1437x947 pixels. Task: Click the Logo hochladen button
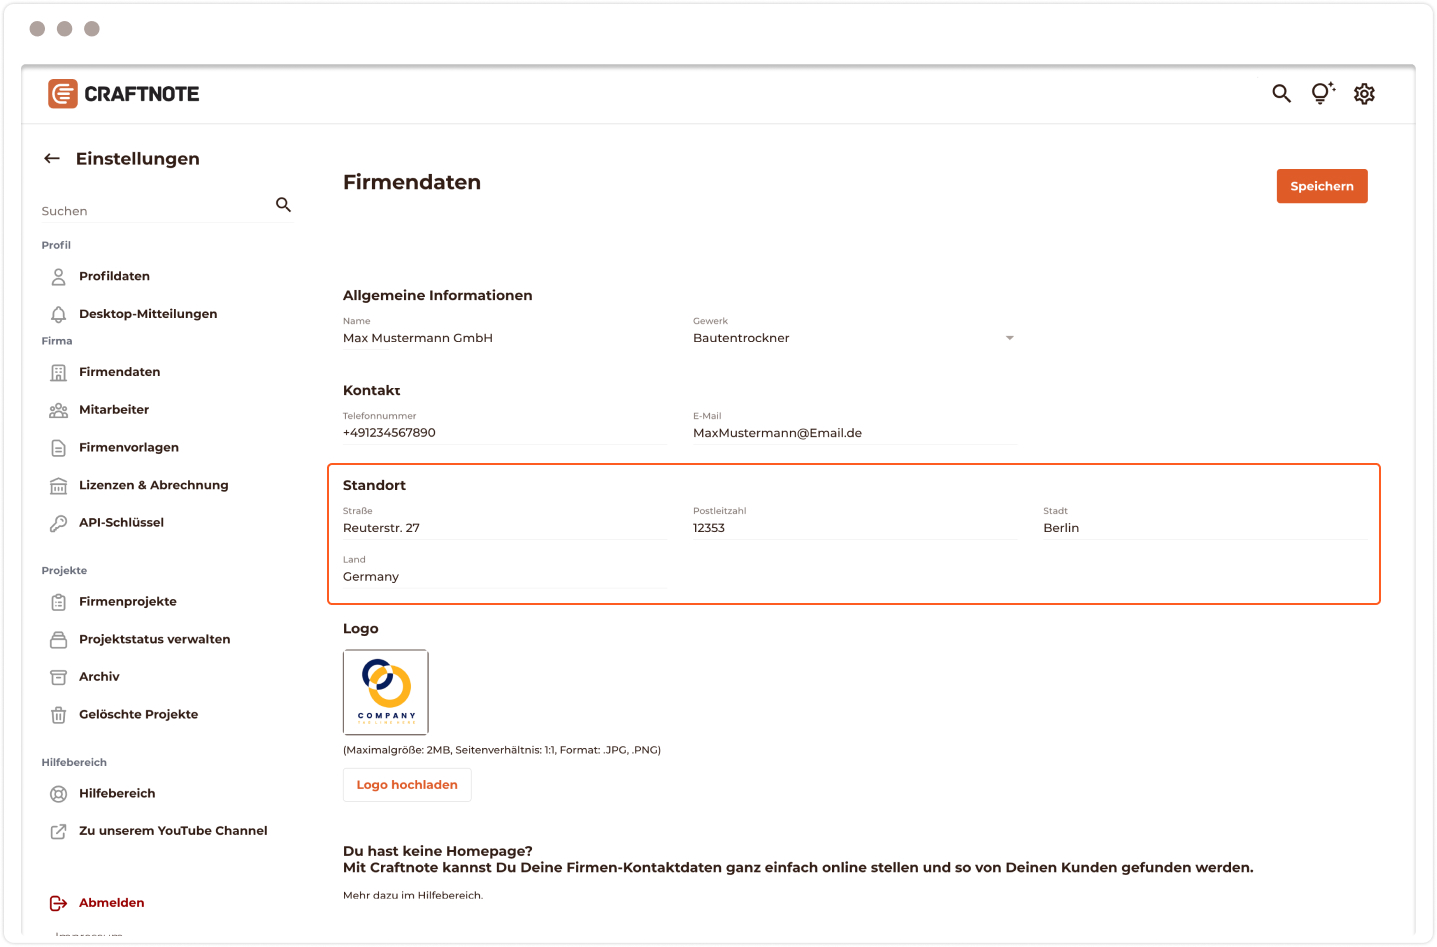pyautogui.click(x=407, y=785)
